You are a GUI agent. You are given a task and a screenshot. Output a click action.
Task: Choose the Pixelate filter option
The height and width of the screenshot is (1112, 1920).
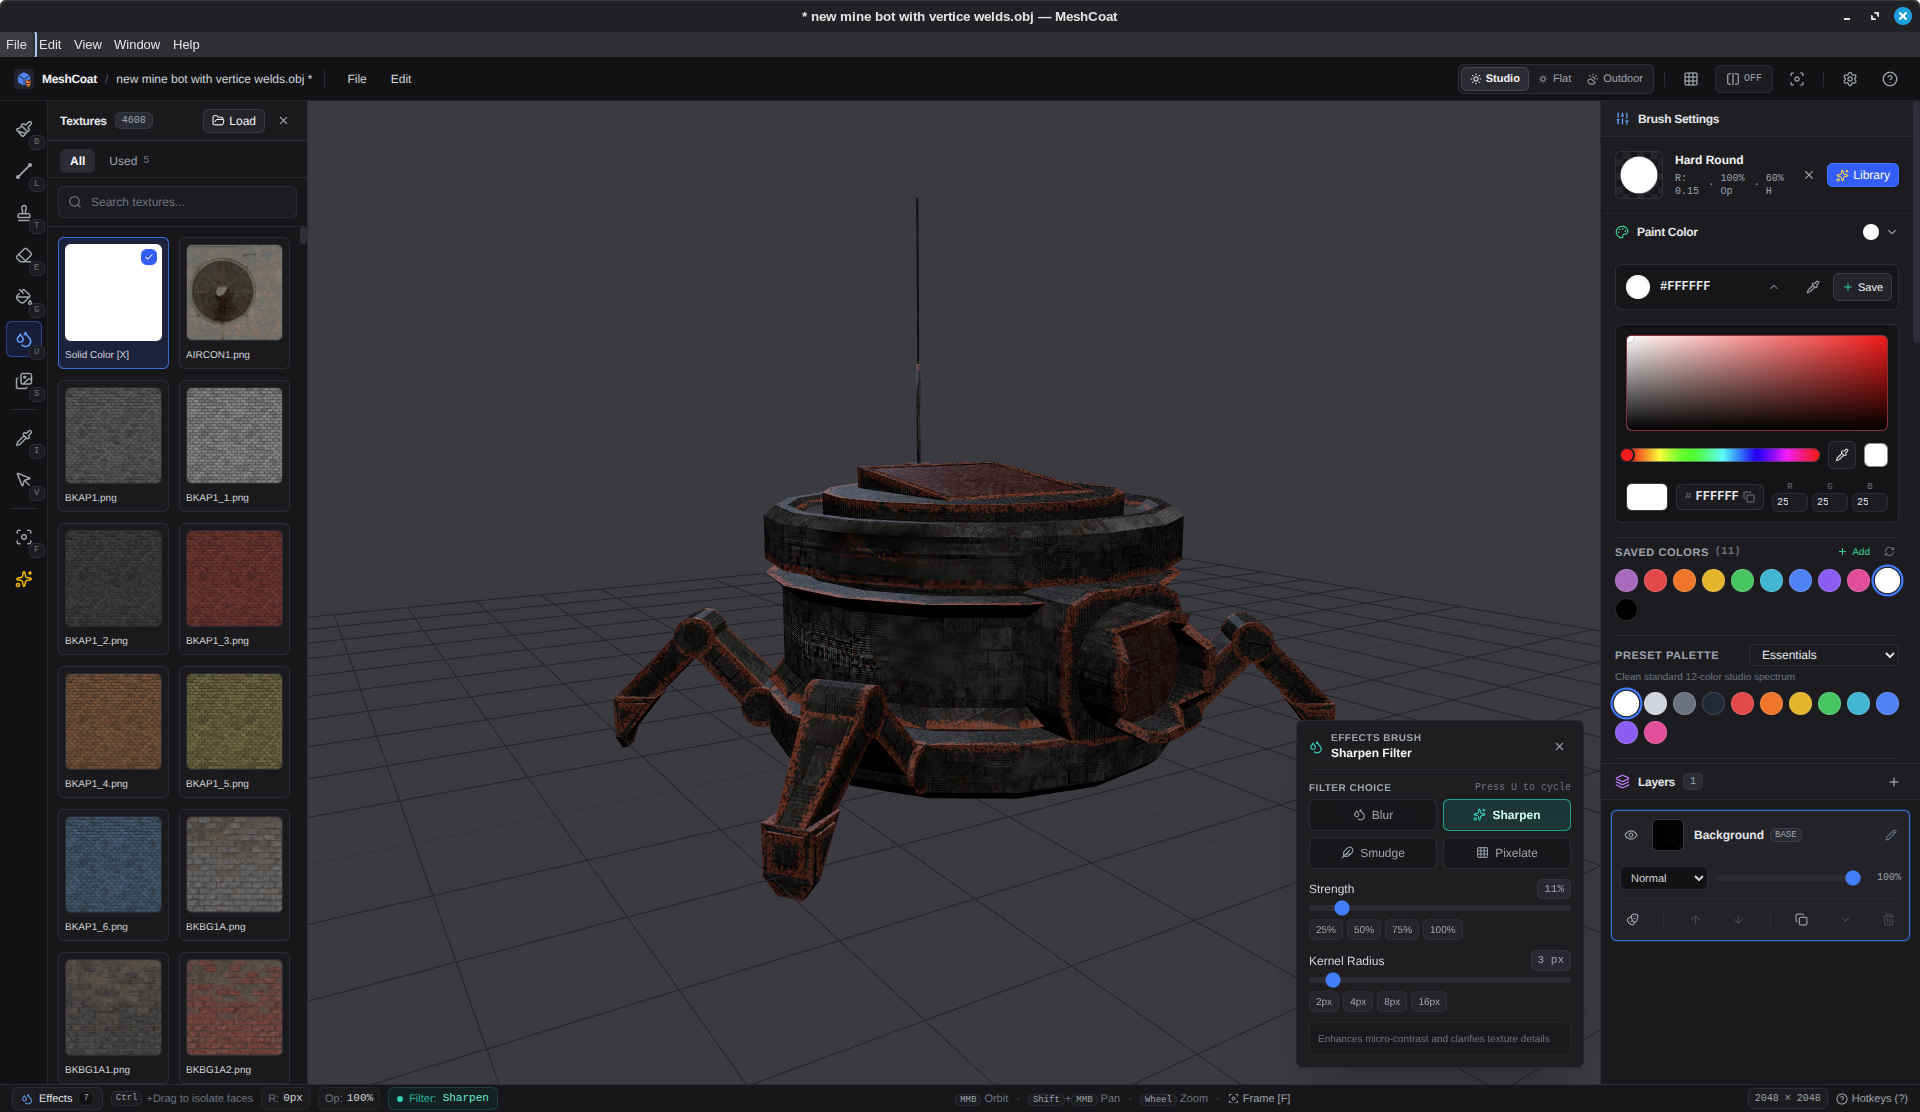[x=1506, y=853]
